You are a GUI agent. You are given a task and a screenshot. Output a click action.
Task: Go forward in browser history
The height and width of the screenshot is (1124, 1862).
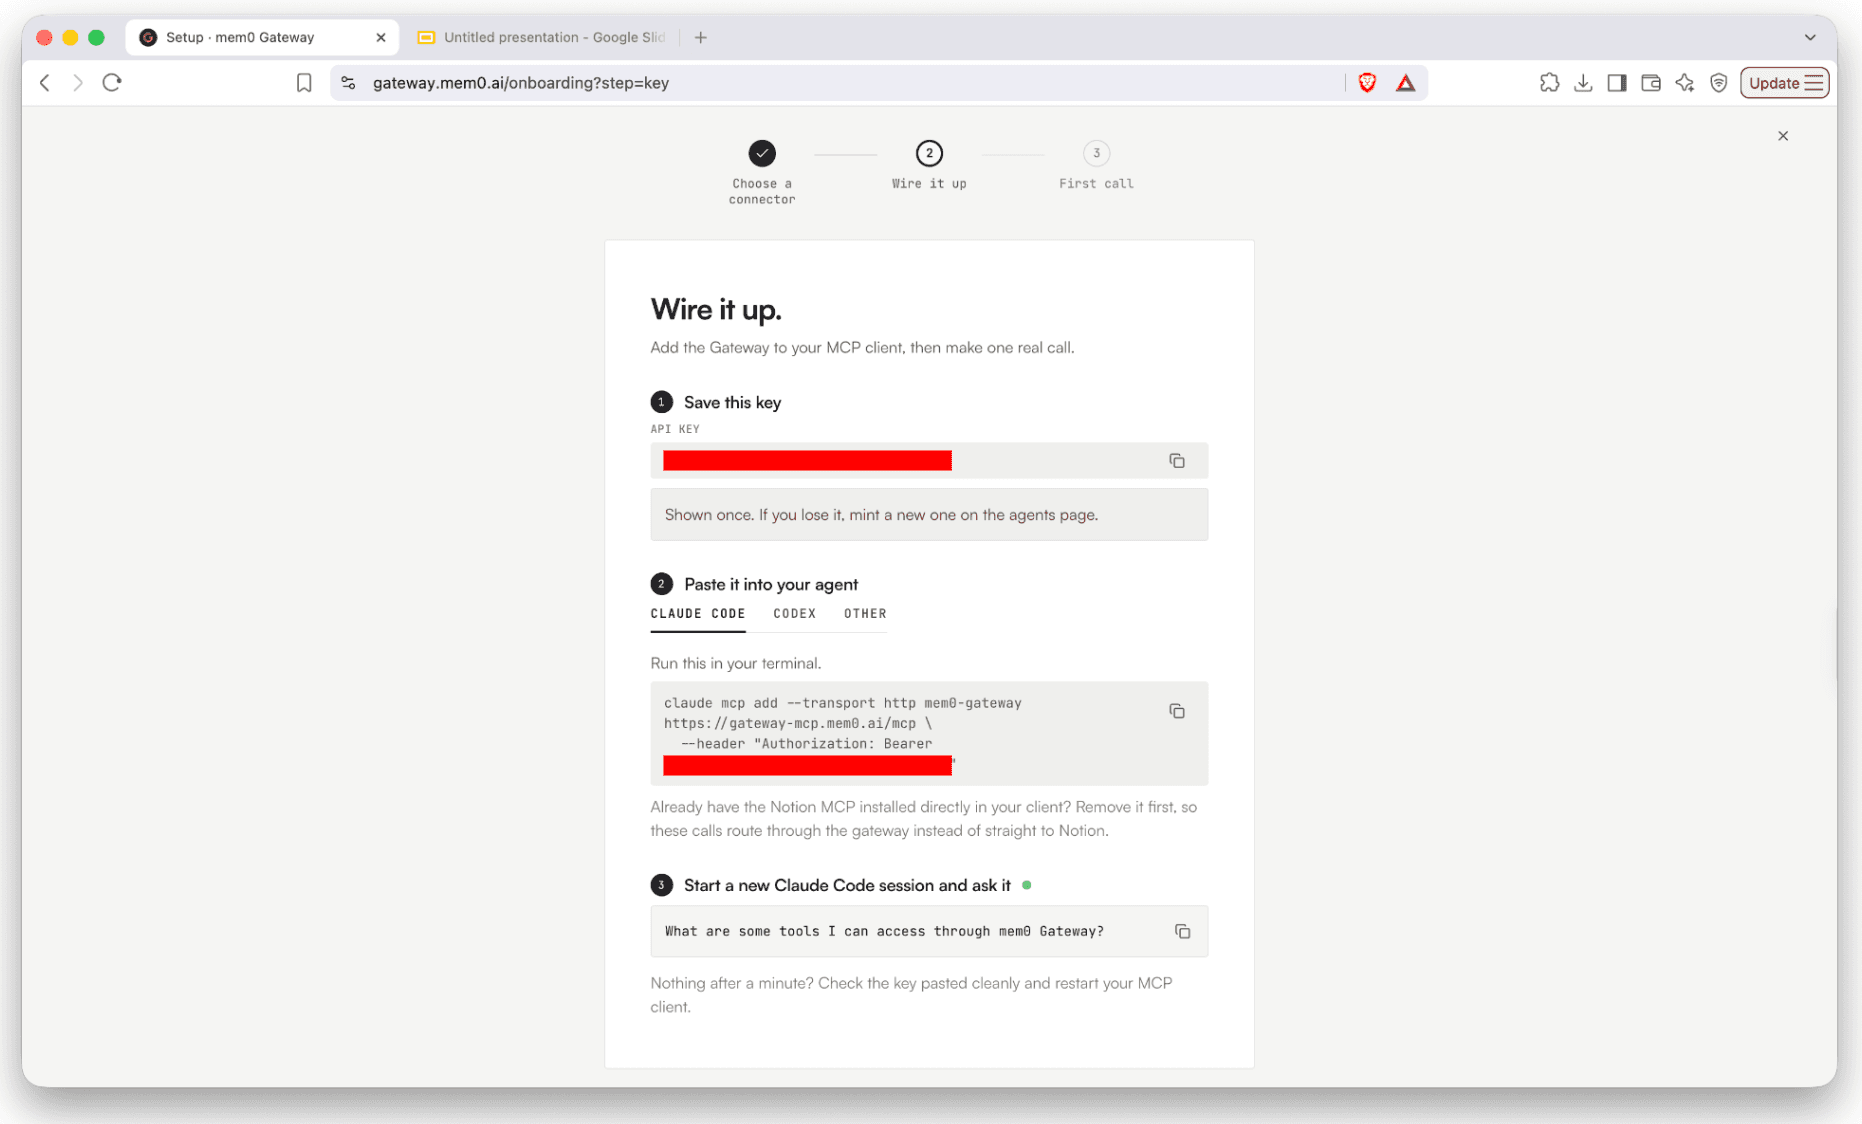pyautogui.click(x=78, y=83)
